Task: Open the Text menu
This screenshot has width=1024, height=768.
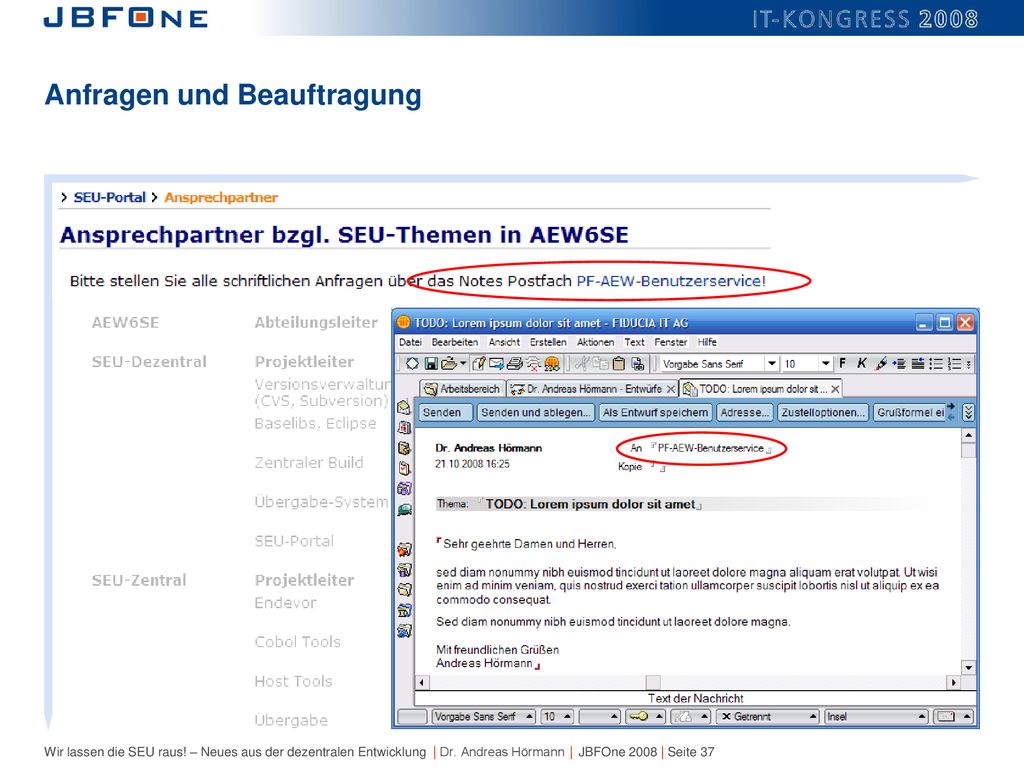Action: [634, 342]
